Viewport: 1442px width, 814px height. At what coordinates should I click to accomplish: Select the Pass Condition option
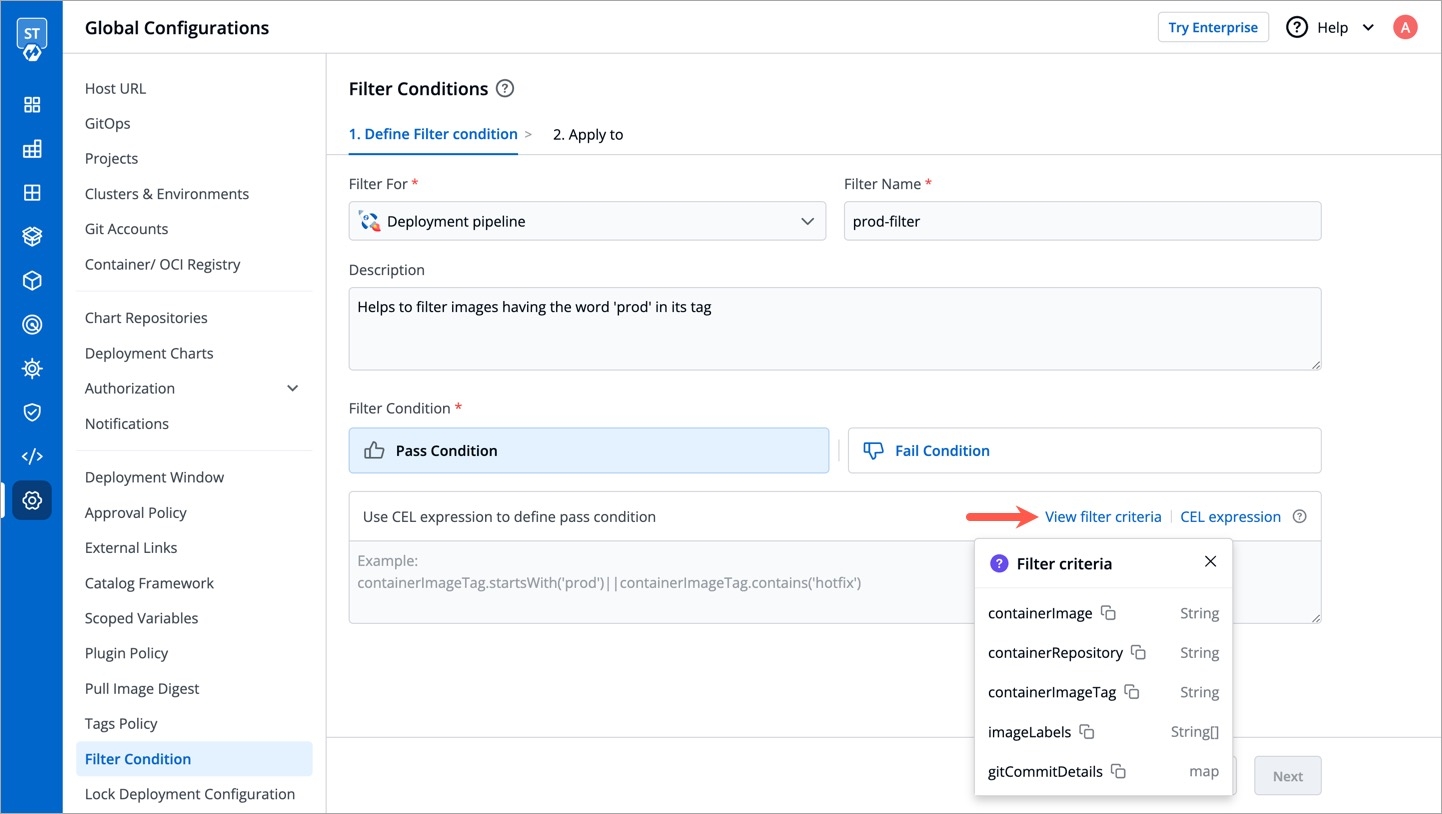click(588, 451)
